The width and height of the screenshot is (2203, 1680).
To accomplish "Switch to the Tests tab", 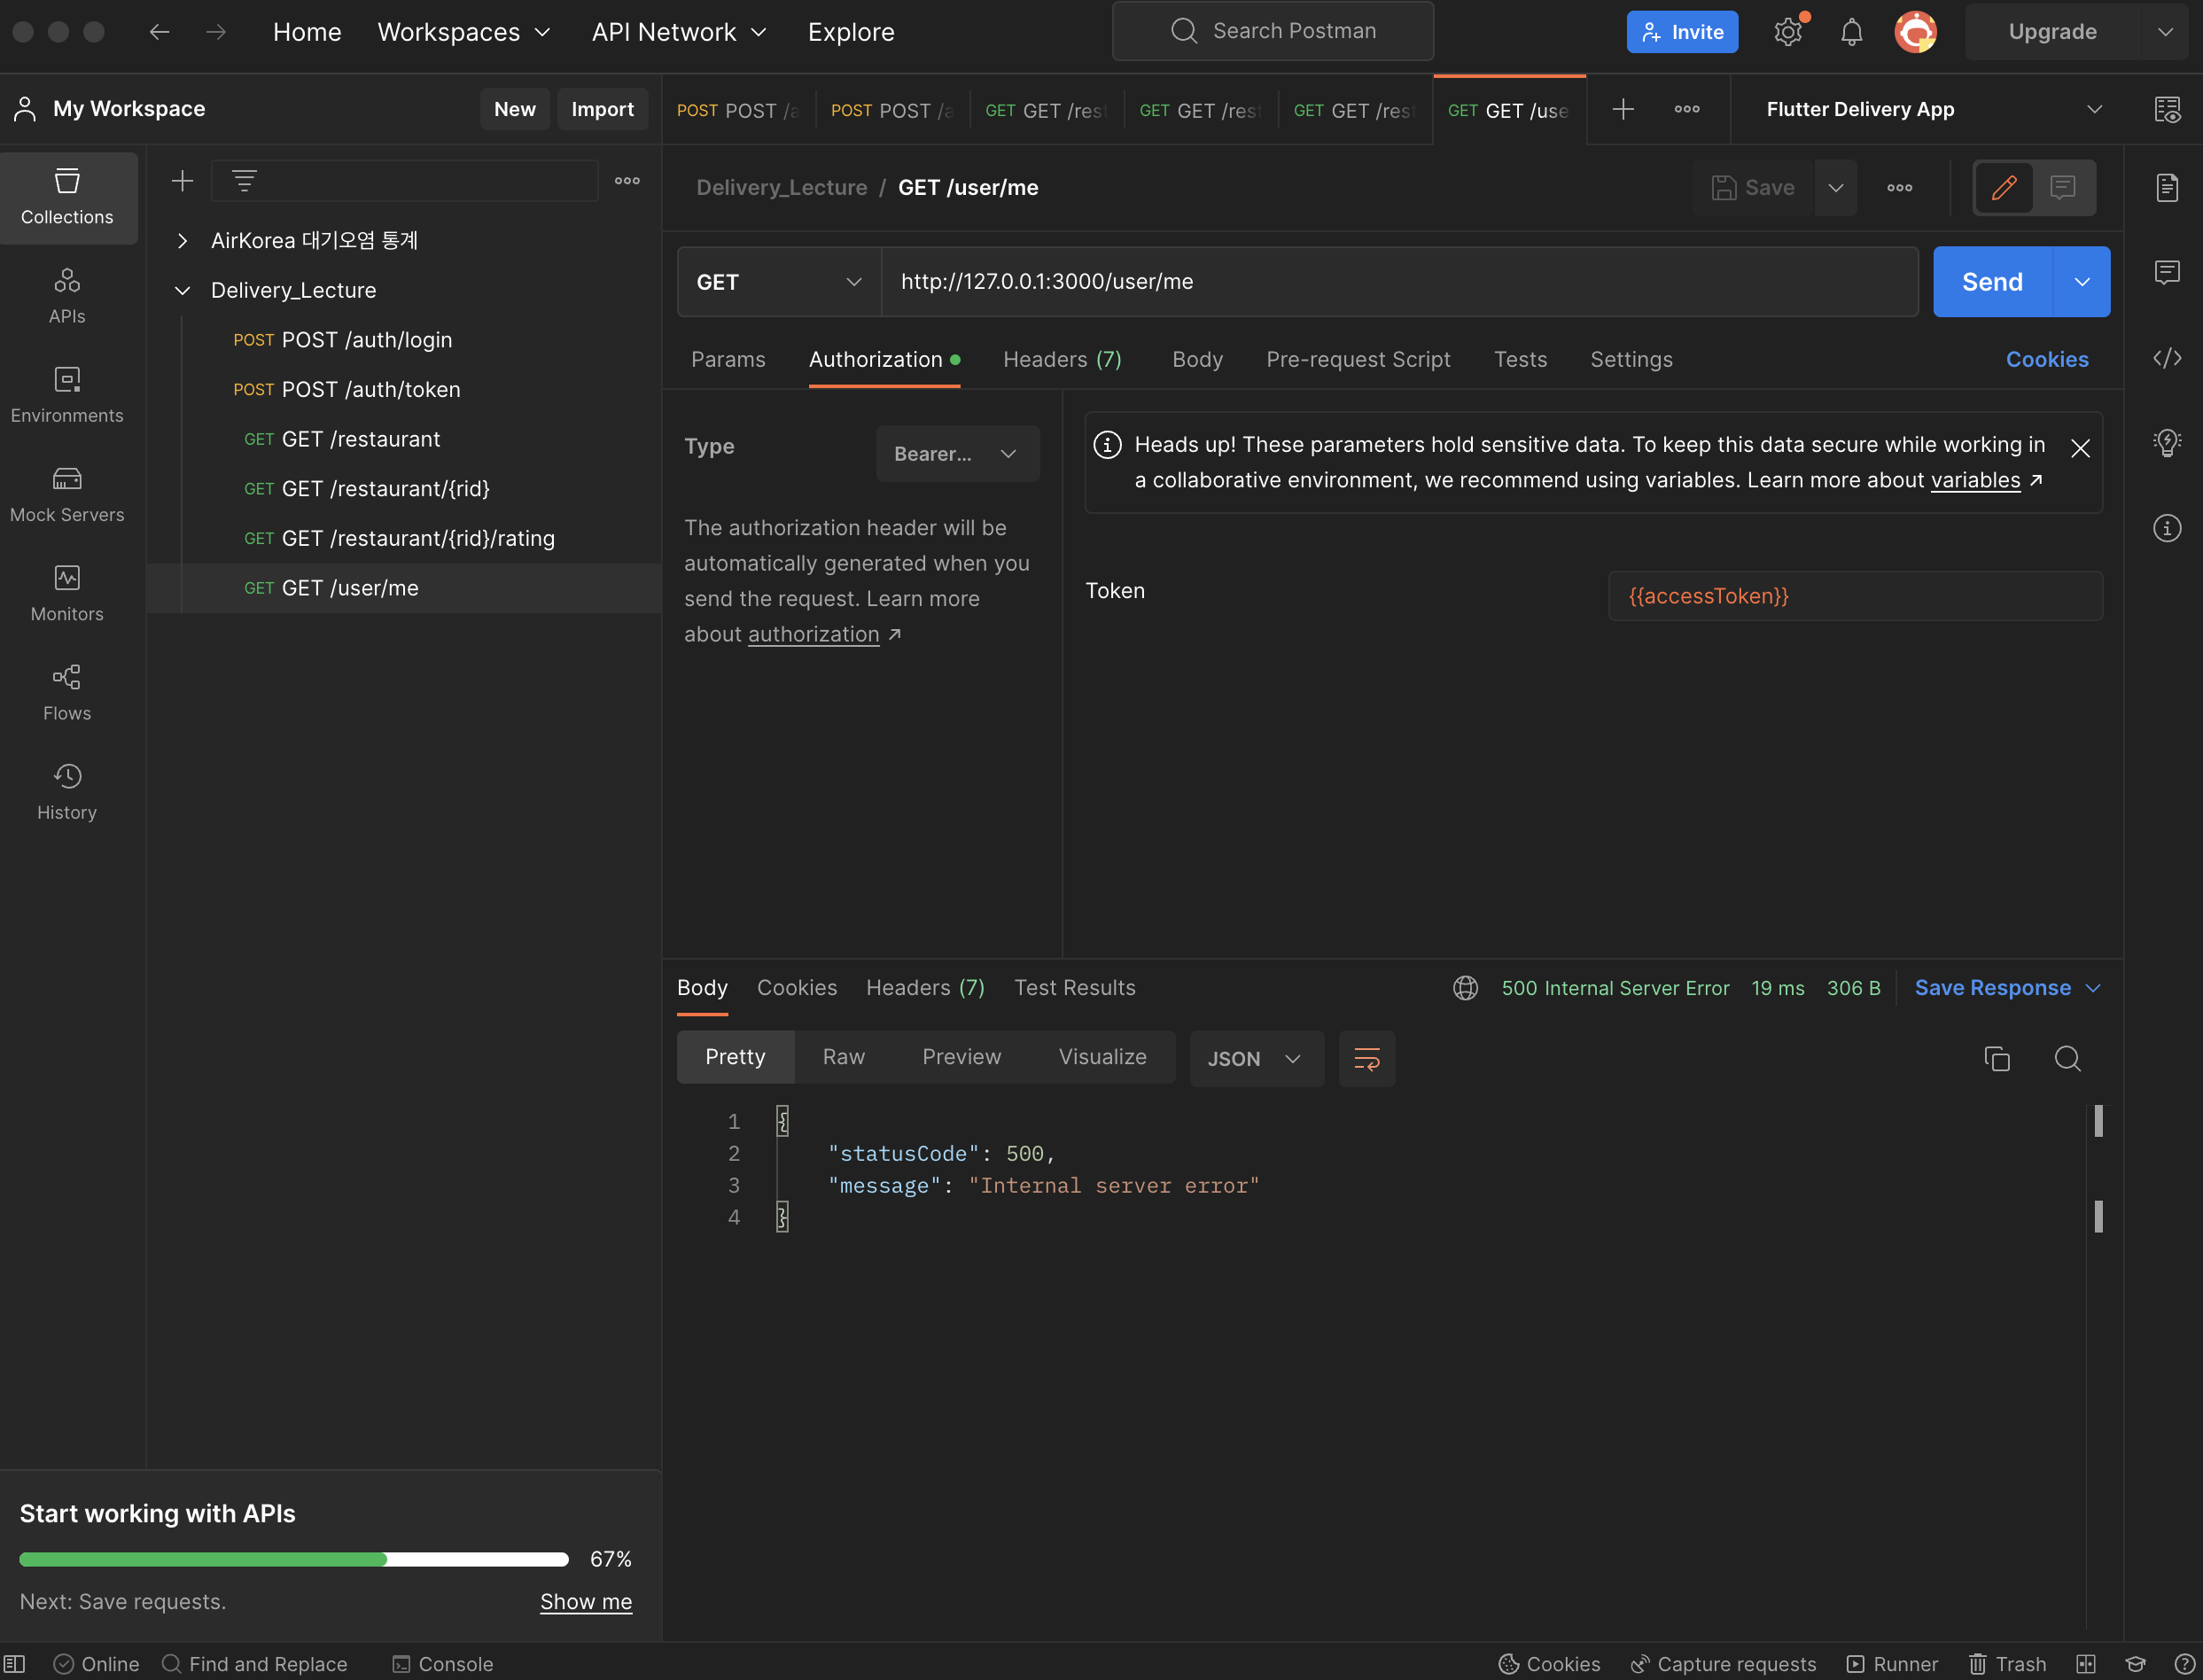I will 1520,359.
